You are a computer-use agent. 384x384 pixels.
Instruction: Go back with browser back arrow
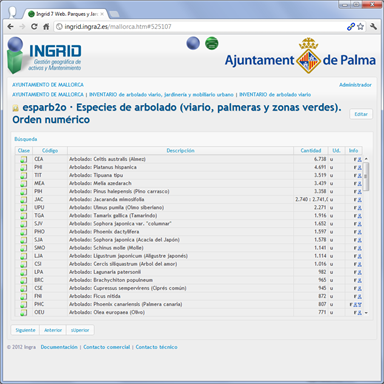coord(11,27)
